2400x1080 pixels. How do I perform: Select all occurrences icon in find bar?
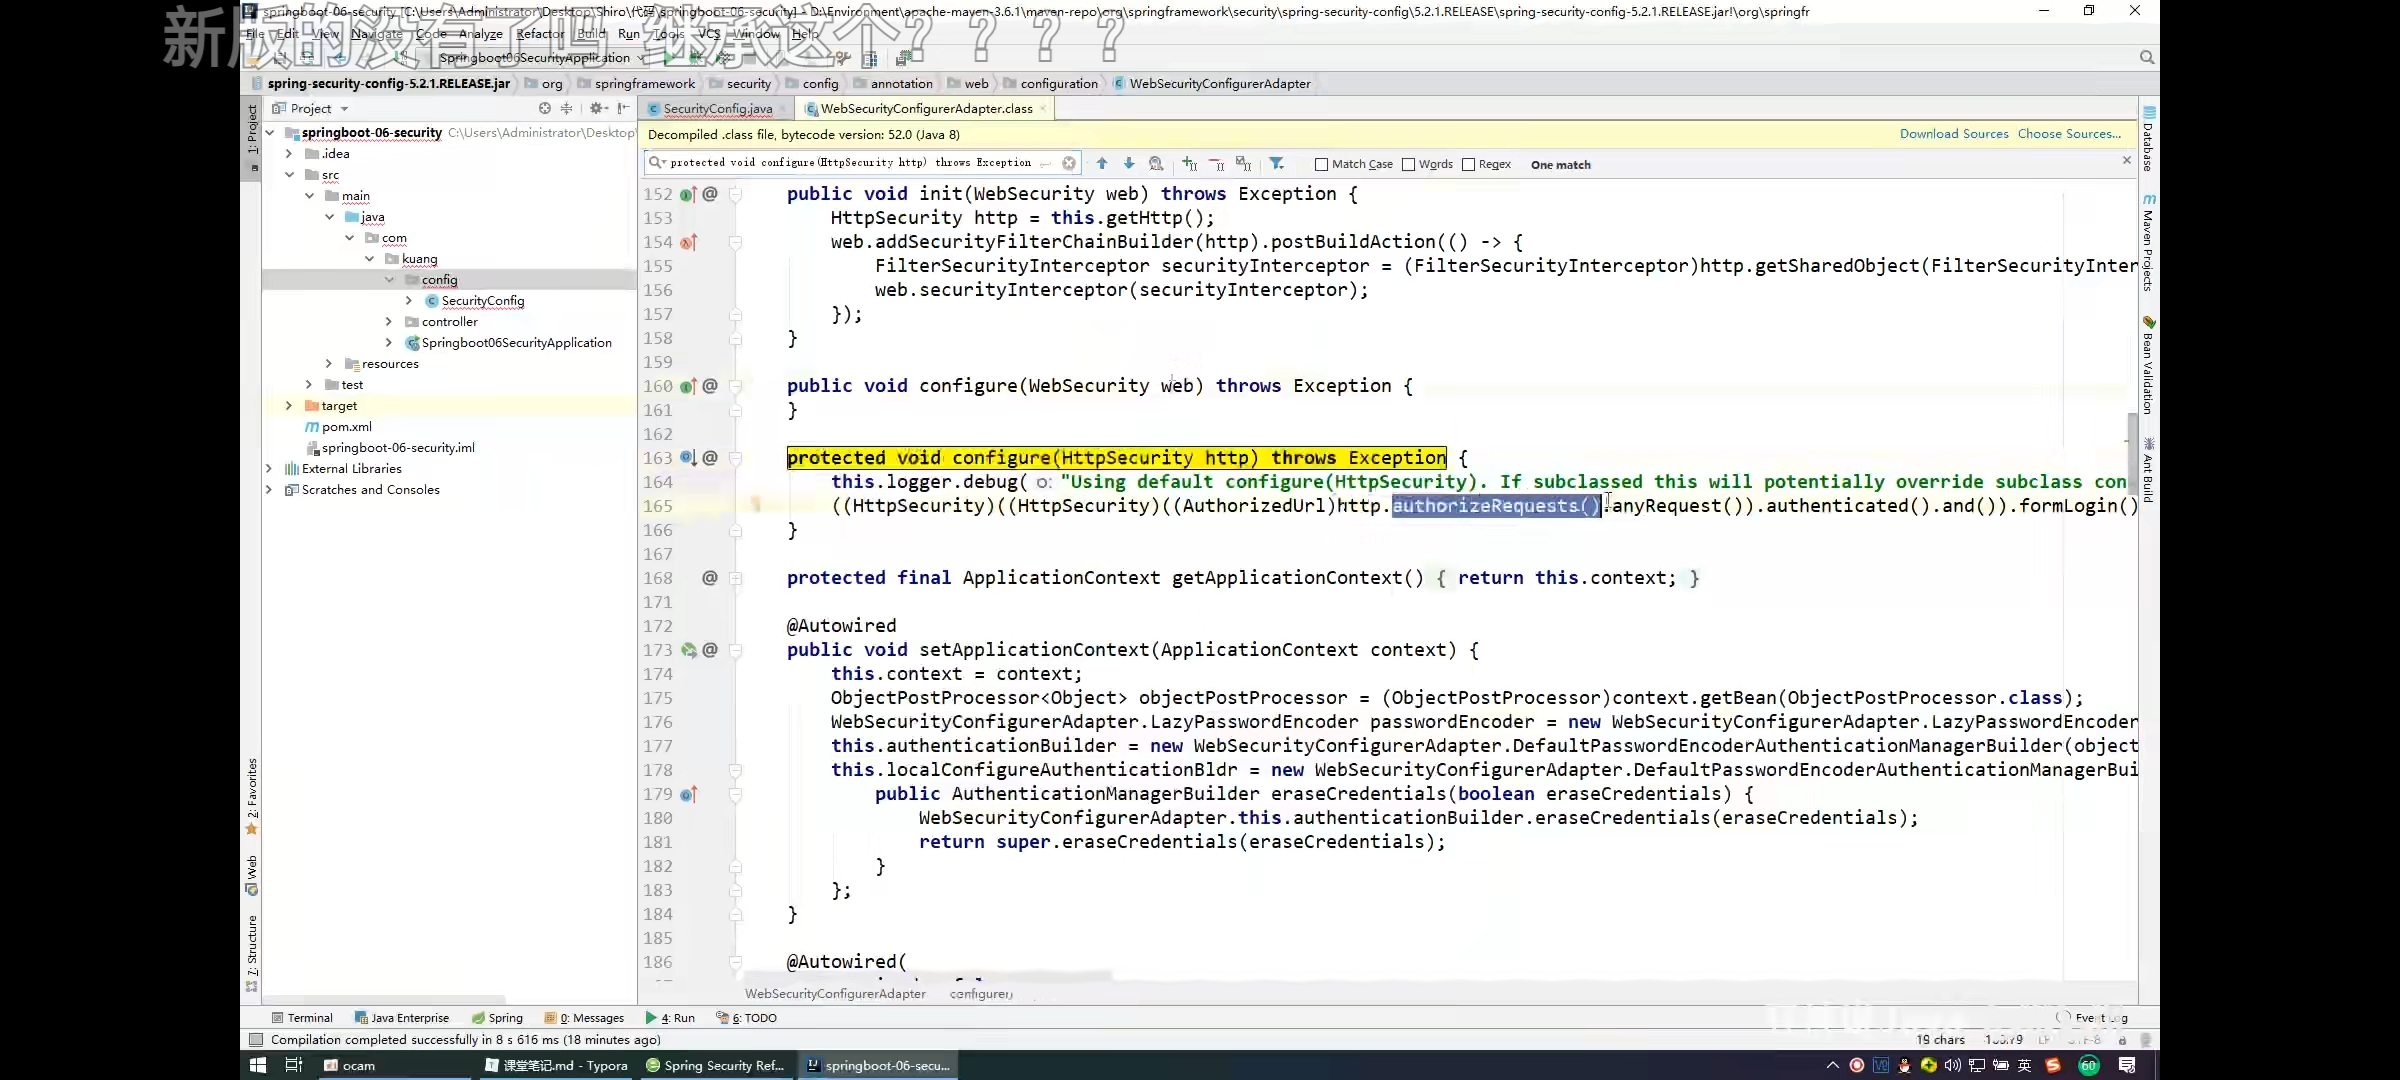(1243, 163)
